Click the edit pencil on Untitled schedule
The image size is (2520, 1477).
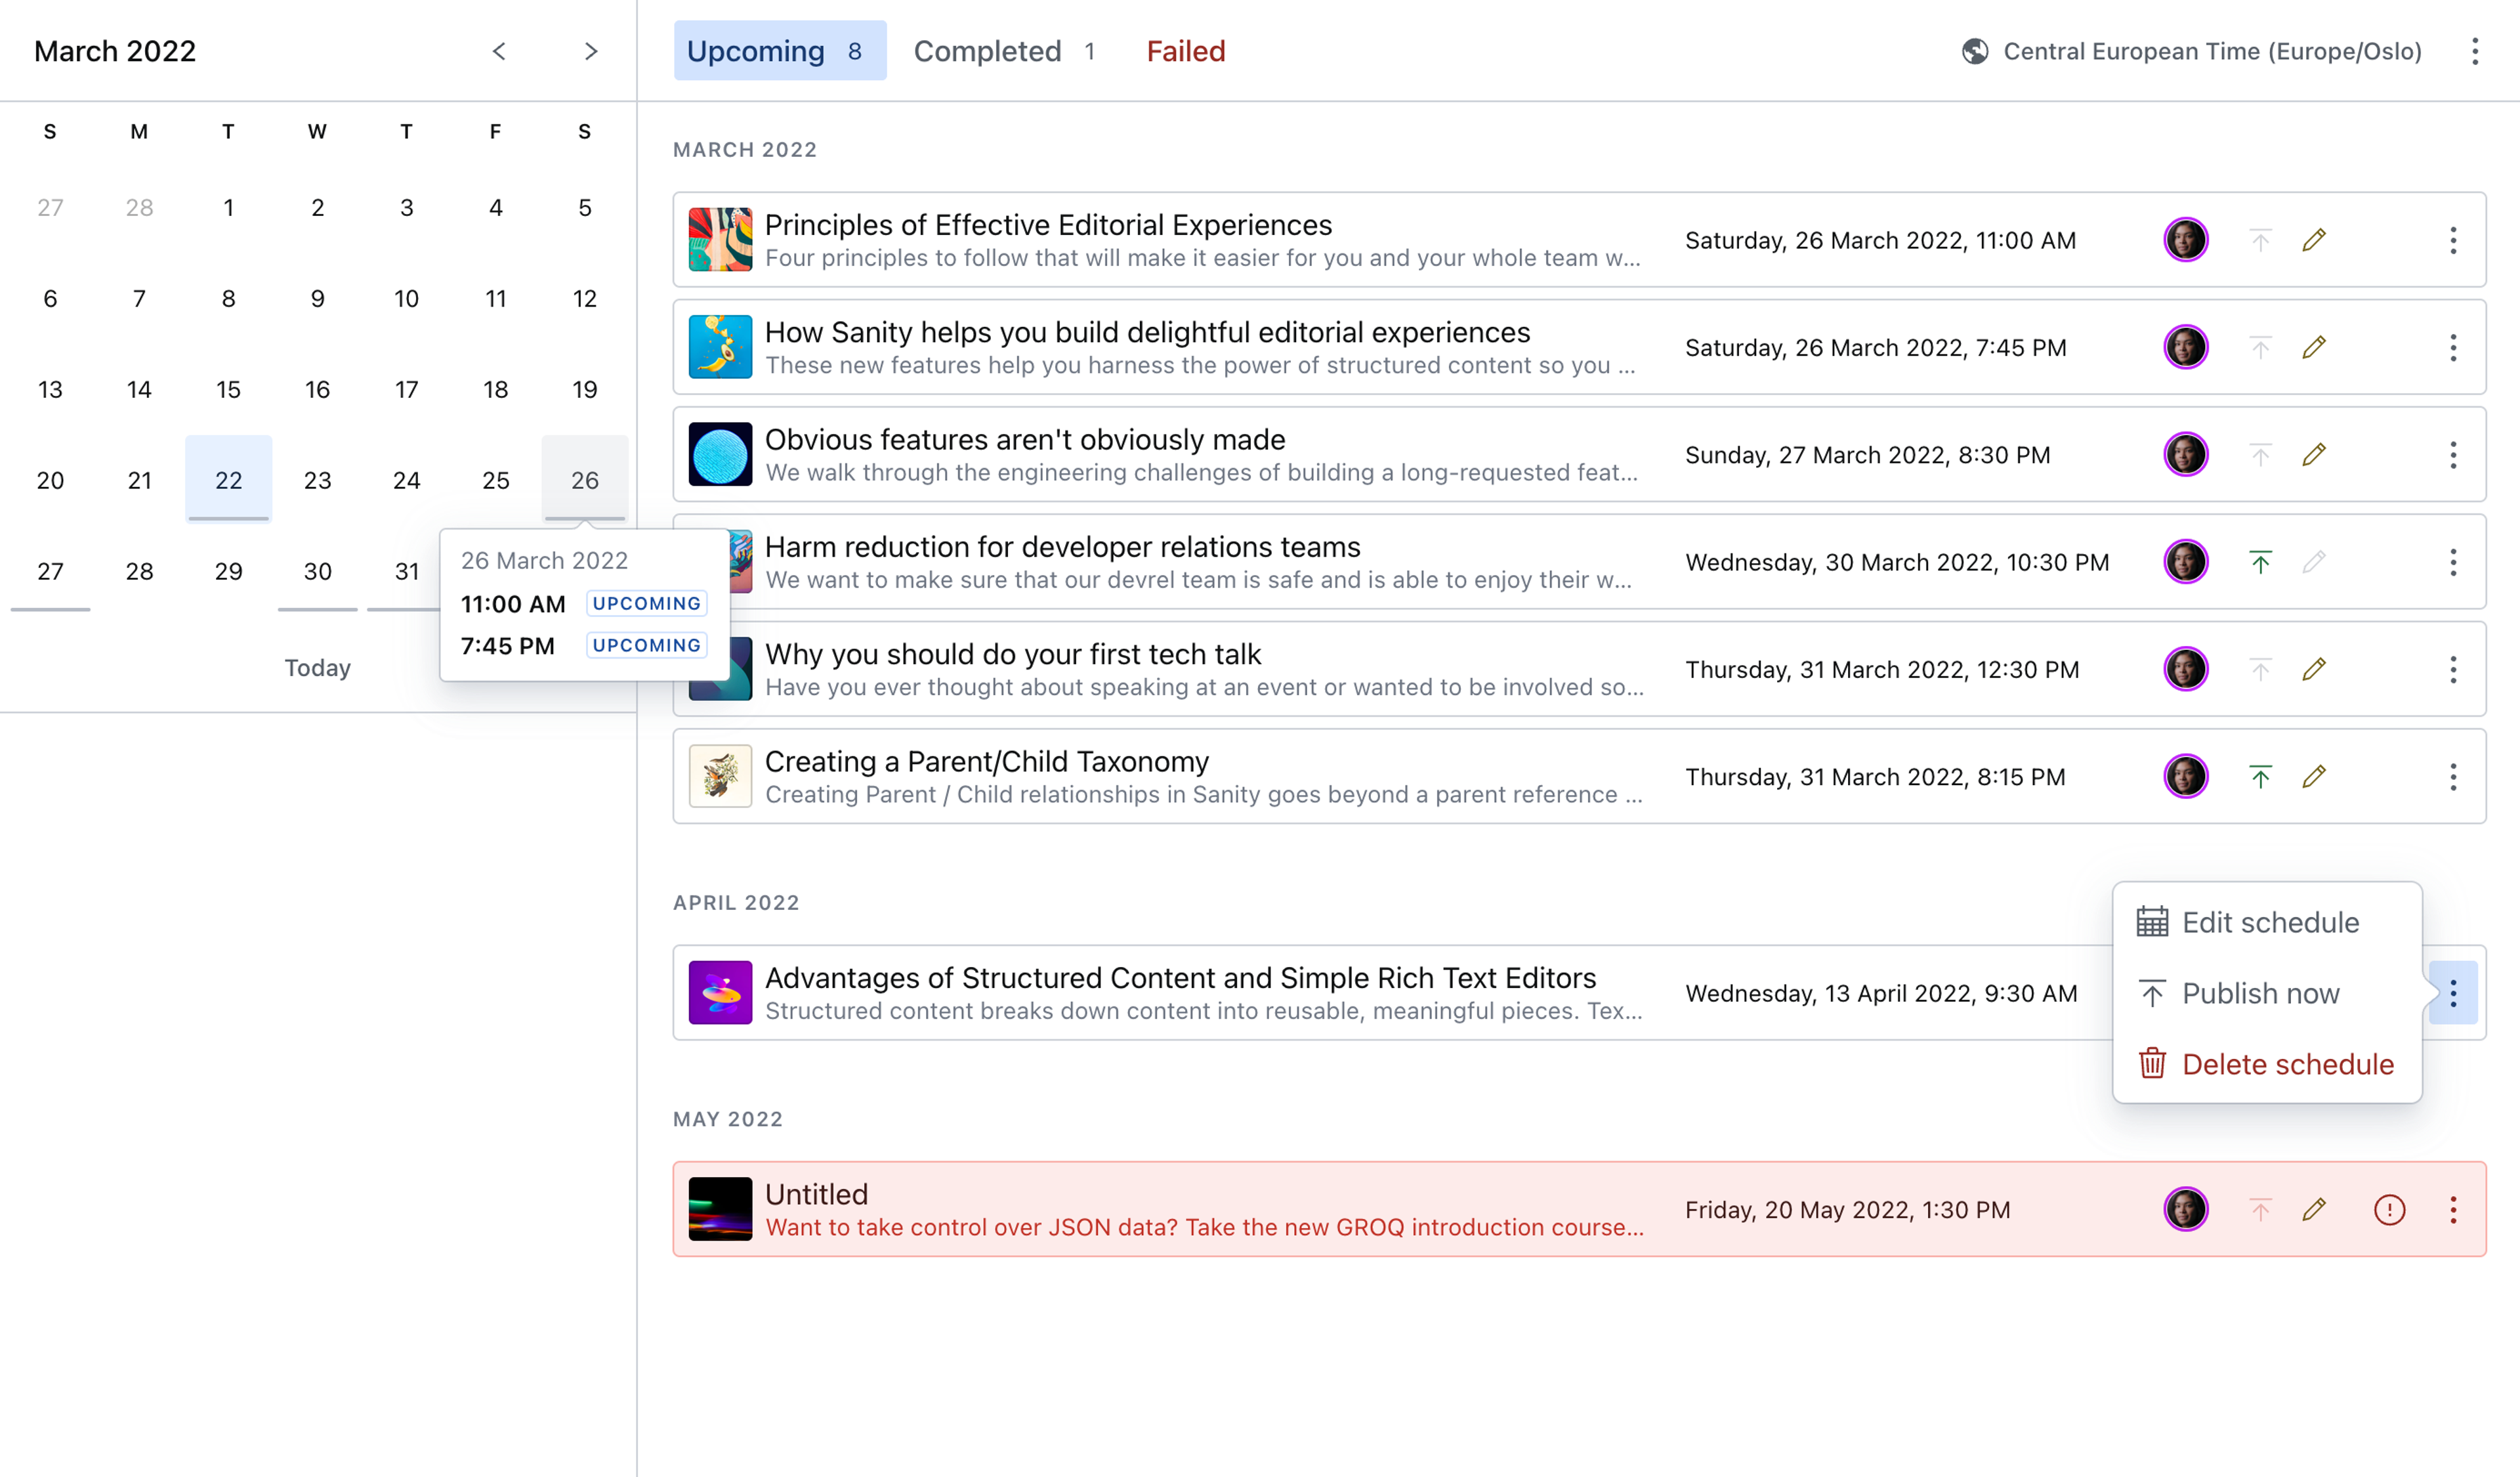(x=2313, y=1210)
